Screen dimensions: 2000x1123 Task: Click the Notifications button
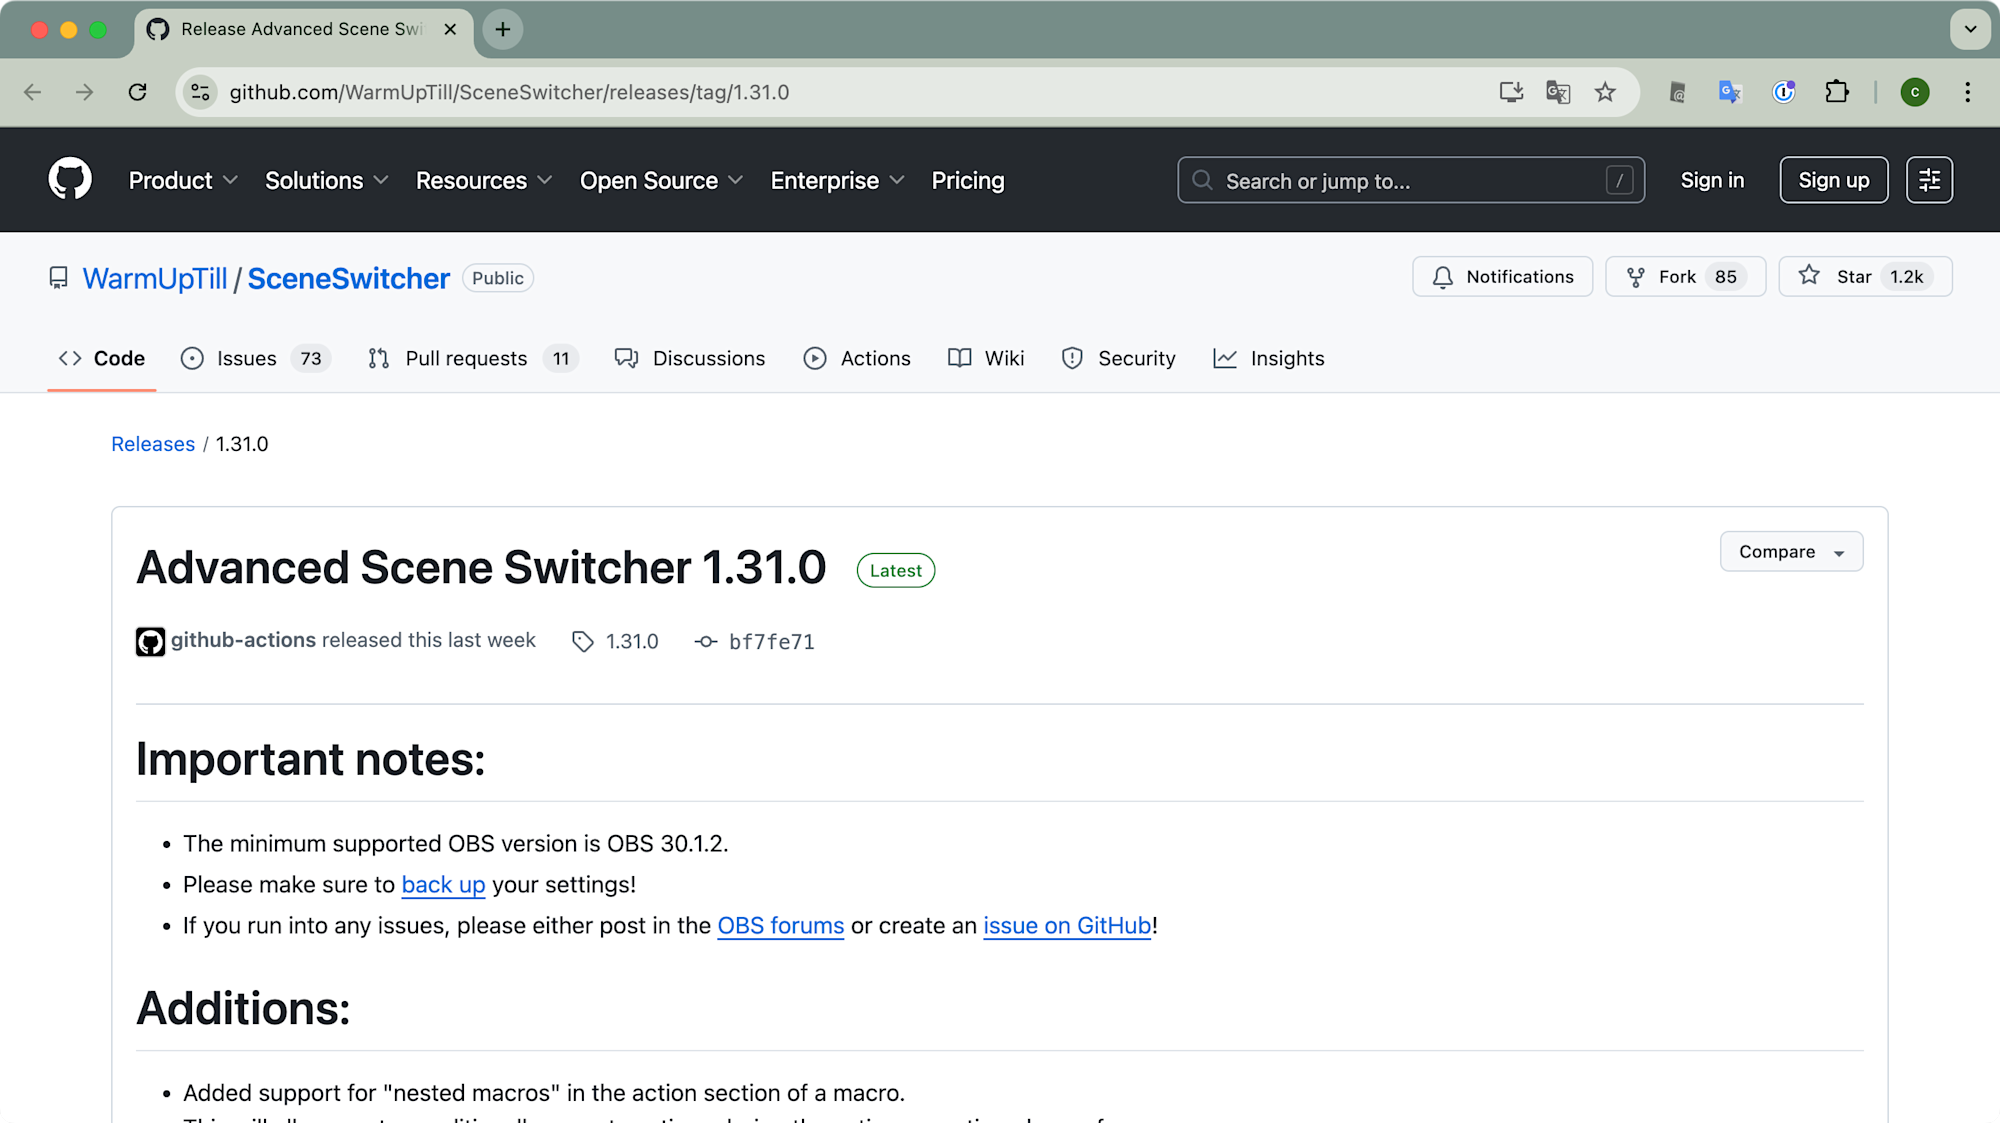click(1502, 277)
